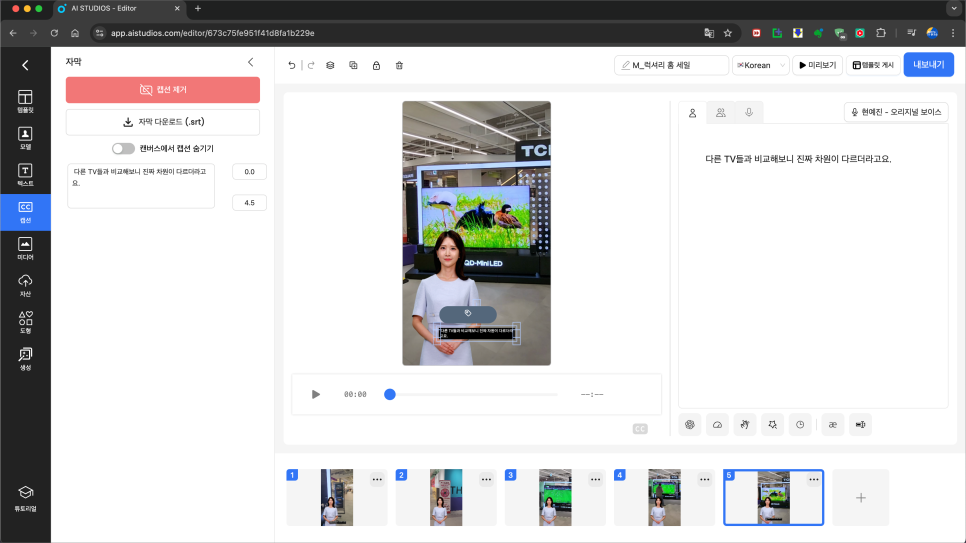Viewport: 966px width, 543px height.
Task: Select scene 1 thumbnail
Action: (336, 497)
